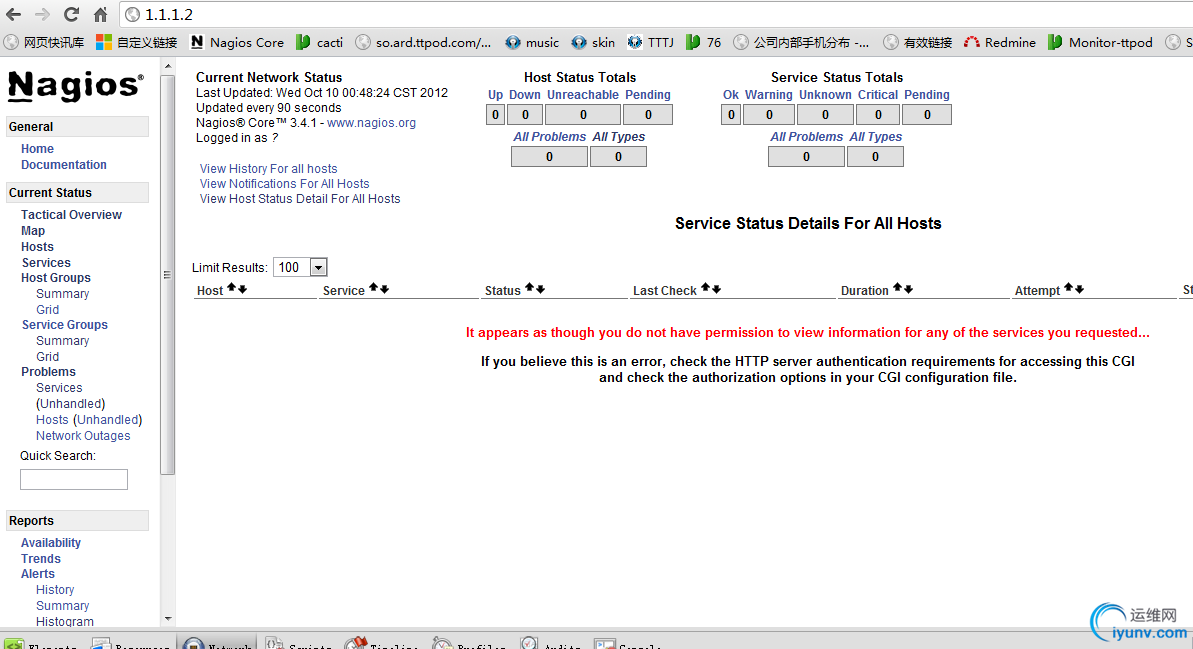Open the bookmark labeled 76
The width and height of the screenshot is (1193, 649).
pos(703,43)
